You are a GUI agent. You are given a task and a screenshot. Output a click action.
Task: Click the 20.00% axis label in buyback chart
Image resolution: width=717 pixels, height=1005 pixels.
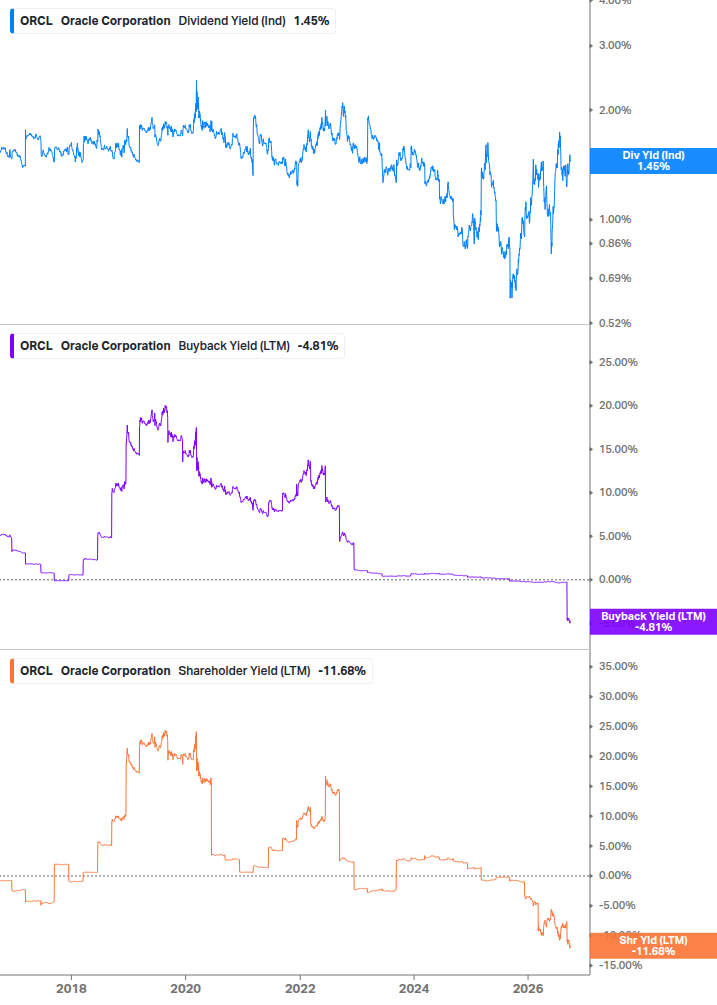618,406
